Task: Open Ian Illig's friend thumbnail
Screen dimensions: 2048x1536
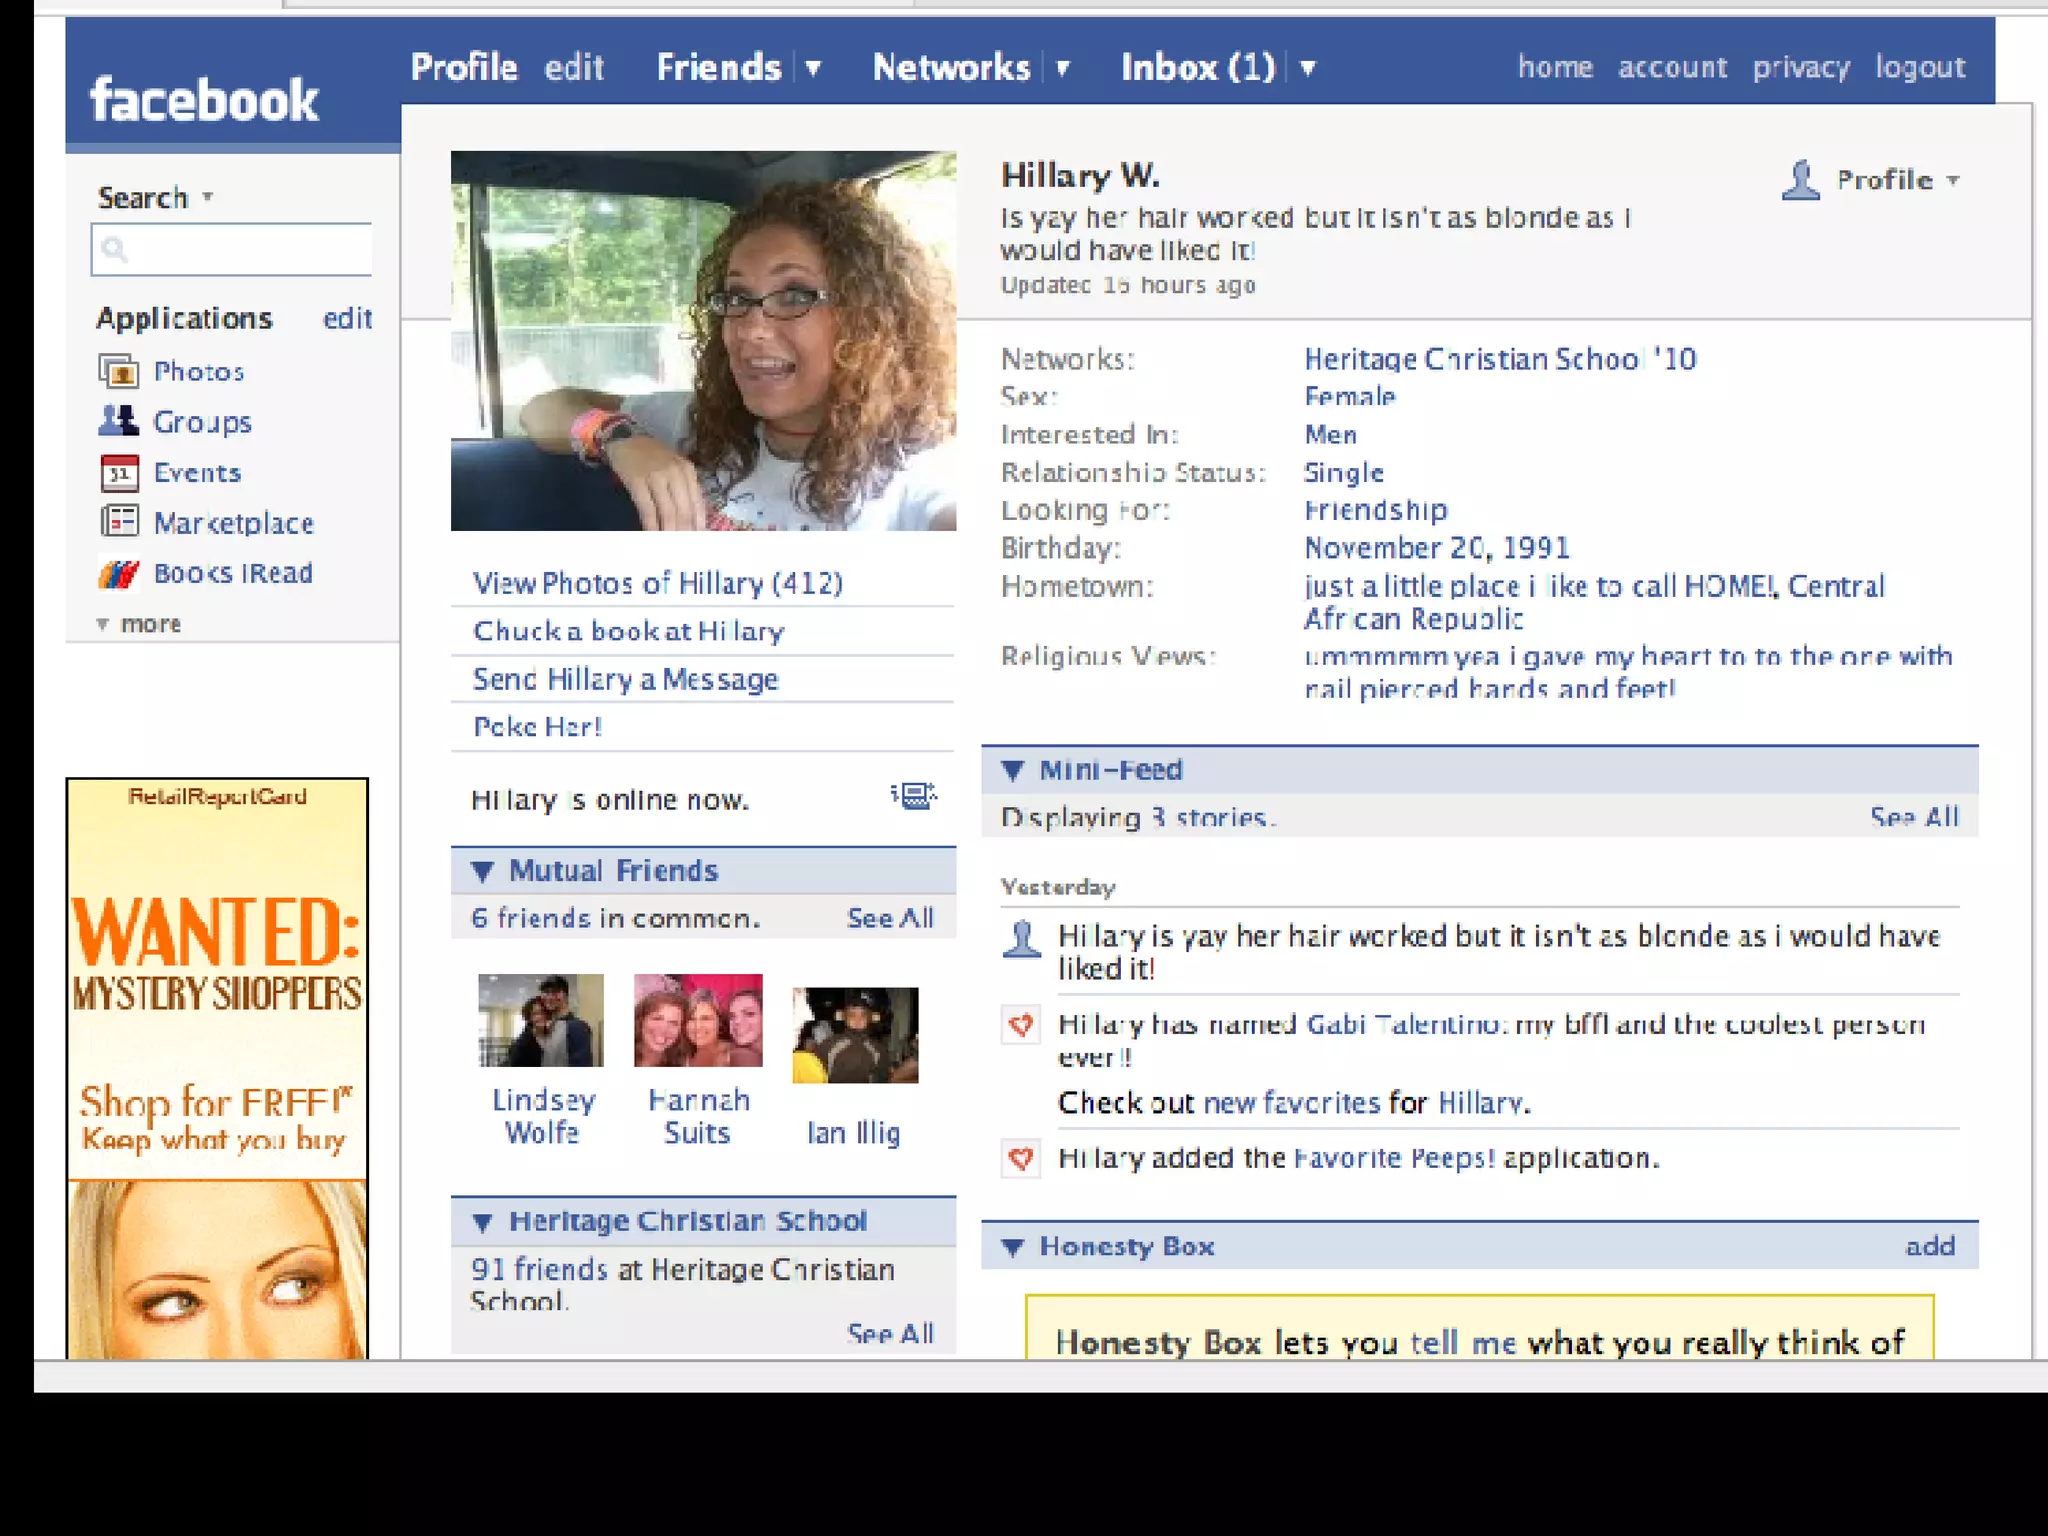Action: pos(854,1035)
